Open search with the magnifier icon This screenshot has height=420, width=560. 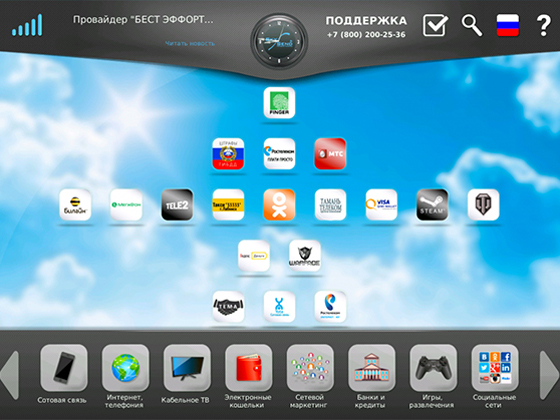click(x=472, y=25)
